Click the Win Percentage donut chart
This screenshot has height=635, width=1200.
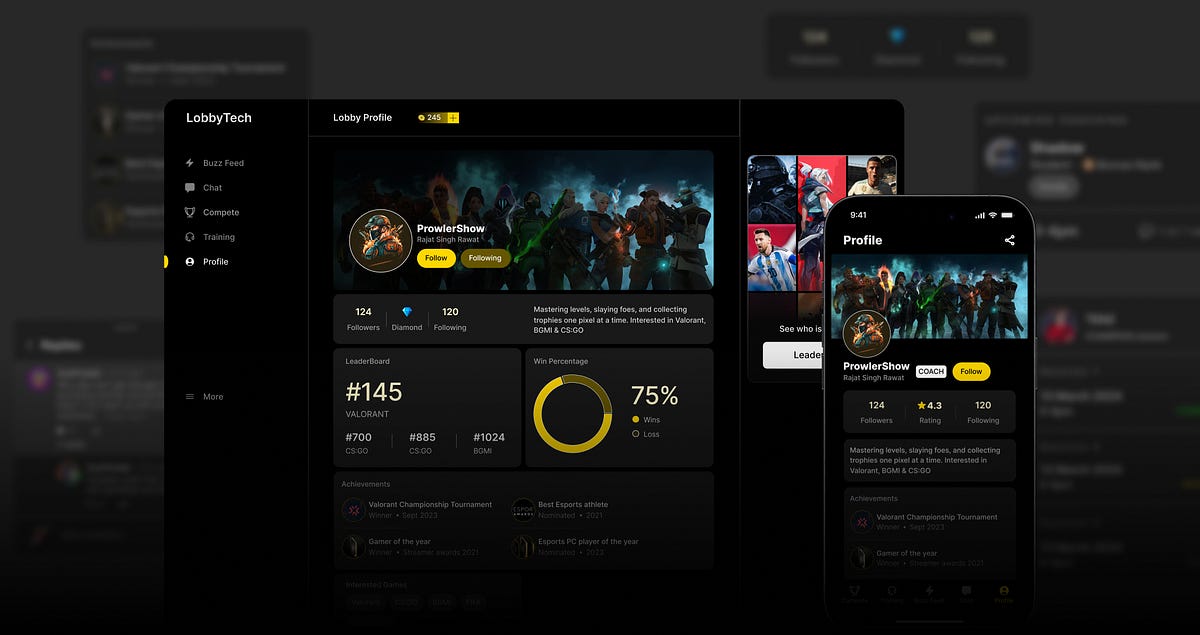pos(573,414)
